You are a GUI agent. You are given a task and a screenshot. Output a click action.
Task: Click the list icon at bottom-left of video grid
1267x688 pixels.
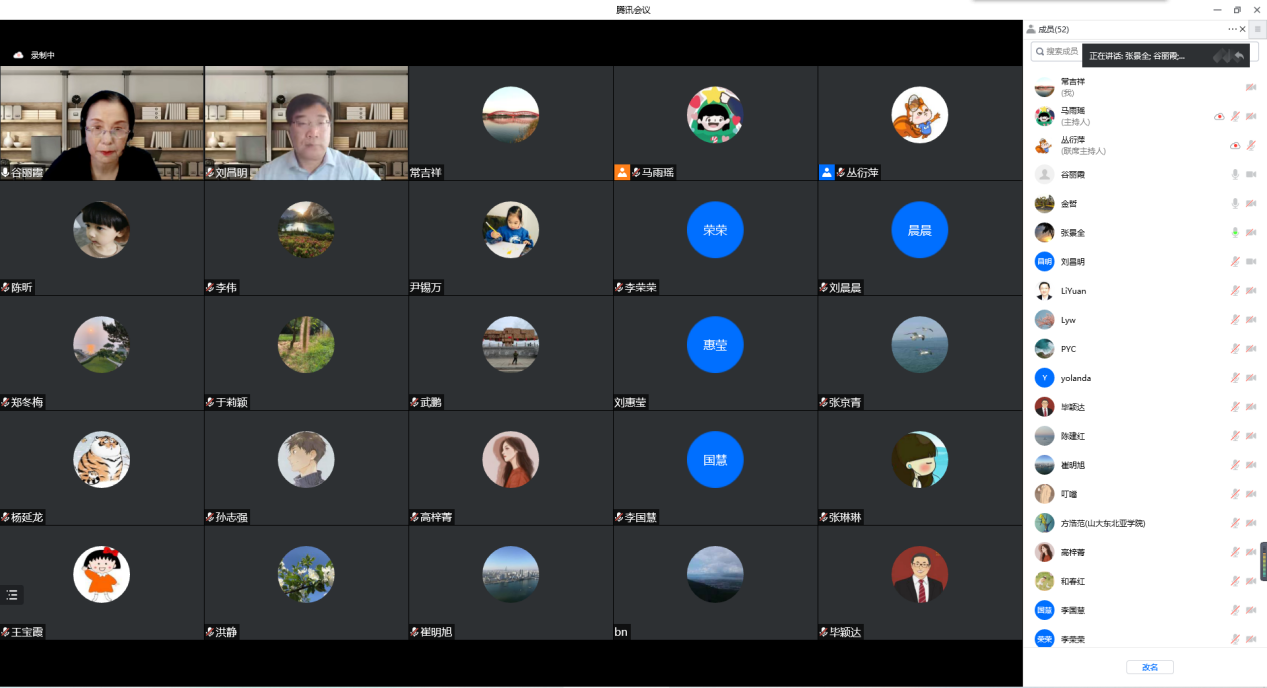12,594
